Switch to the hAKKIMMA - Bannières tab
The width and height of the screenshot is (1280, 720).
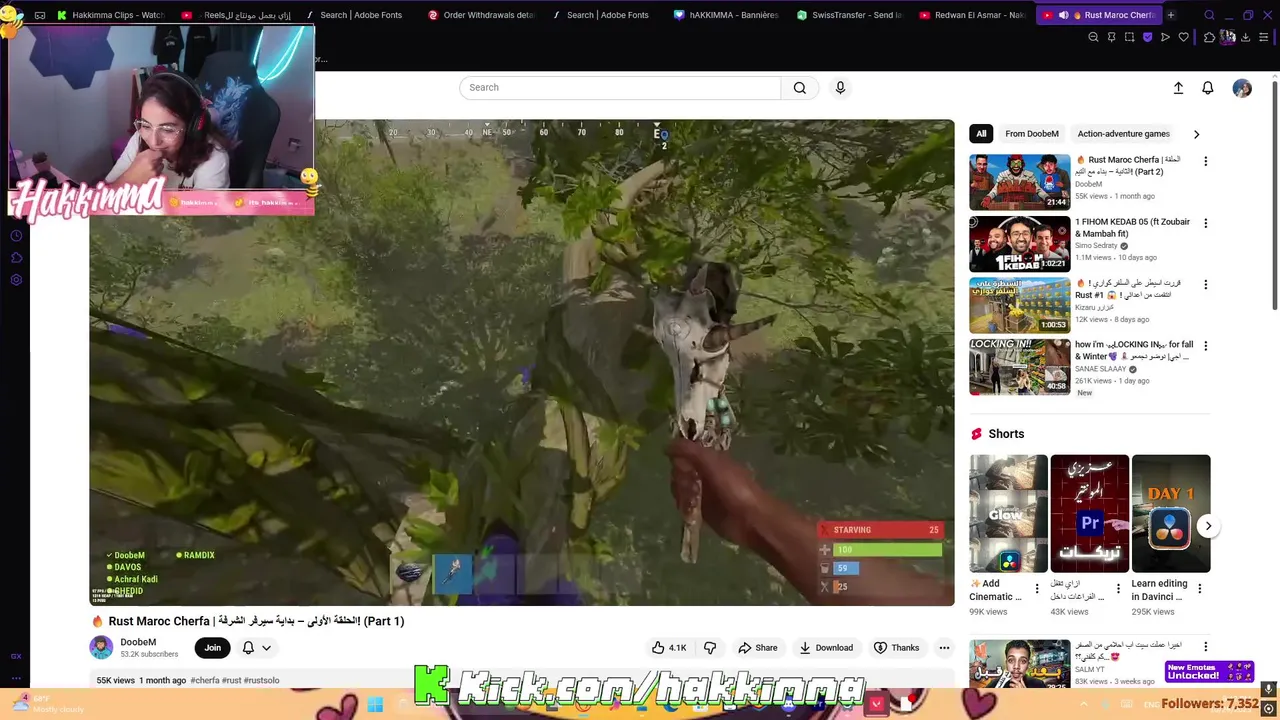tap(727, 15)
